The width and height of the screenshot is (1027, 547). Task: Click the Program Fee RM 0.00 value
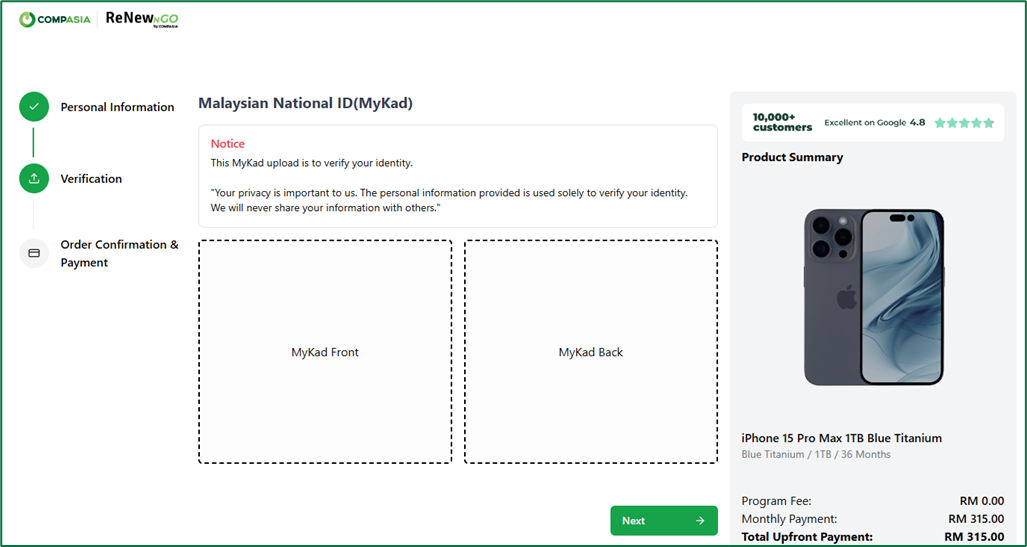point(982,501)
